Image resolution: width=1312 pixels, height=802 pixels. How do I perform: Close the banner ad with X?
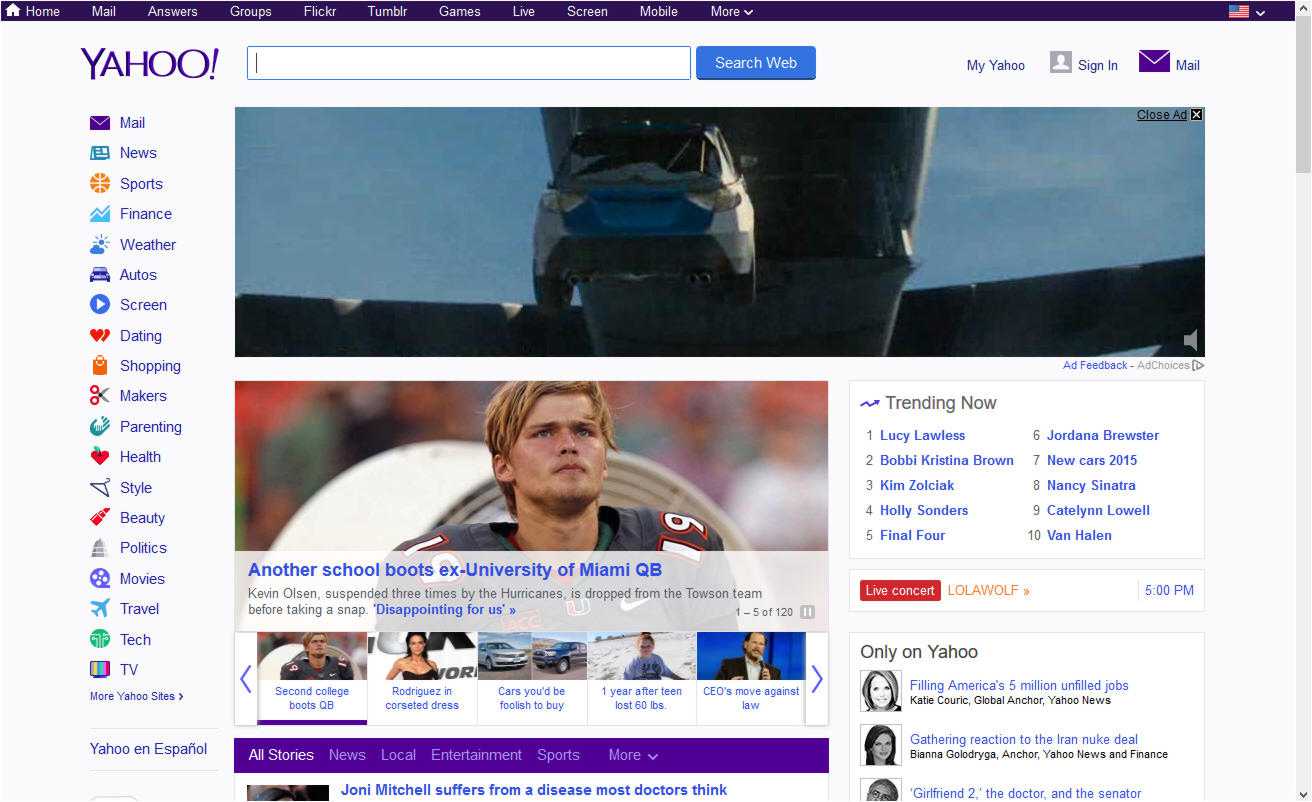(1197, 115)
